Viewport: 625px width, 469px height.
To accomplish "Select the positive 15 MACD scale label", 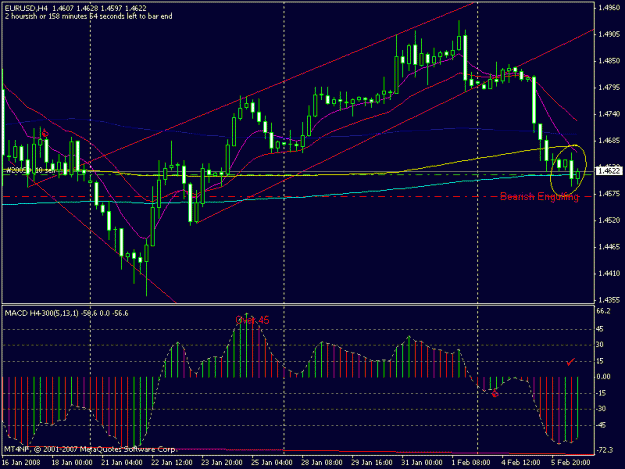I will tap(600, 361).
